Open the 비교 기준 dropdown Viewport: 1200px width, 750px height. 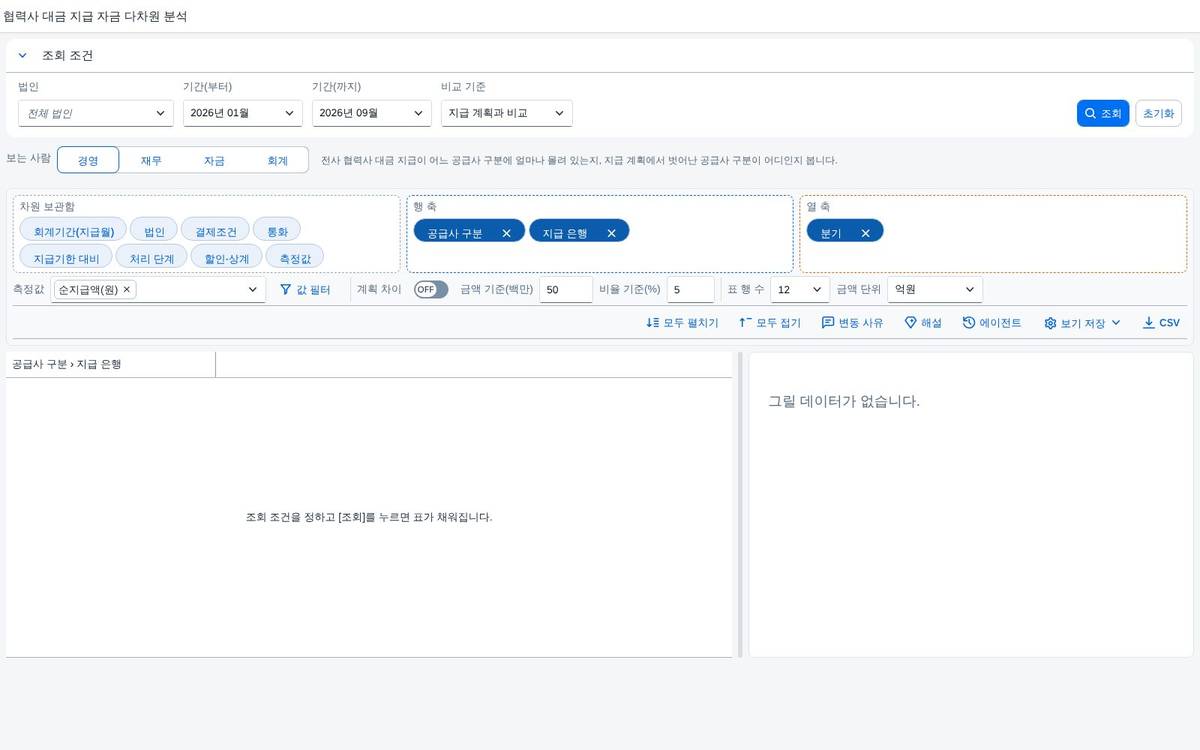coord(507,113)
